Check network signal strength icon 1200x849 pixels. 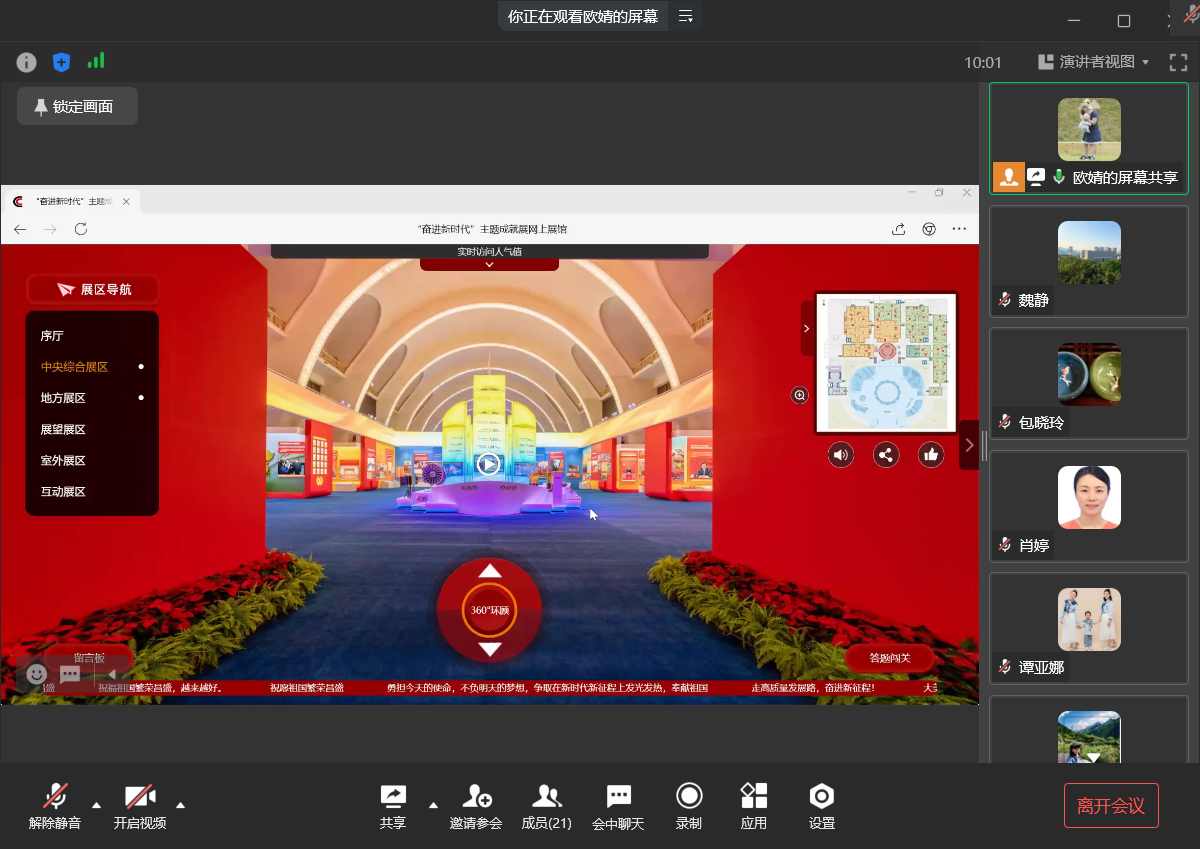(x=96, y=61)
